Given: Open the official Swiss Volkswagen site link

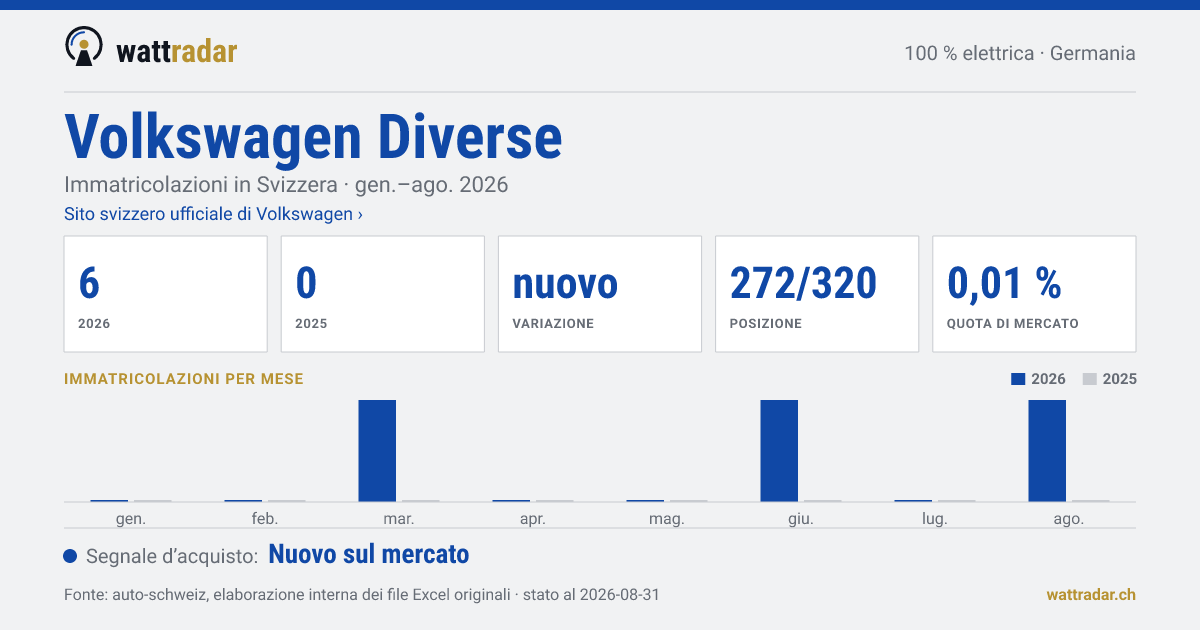Looking at the screenshot, I should point(213,214).
